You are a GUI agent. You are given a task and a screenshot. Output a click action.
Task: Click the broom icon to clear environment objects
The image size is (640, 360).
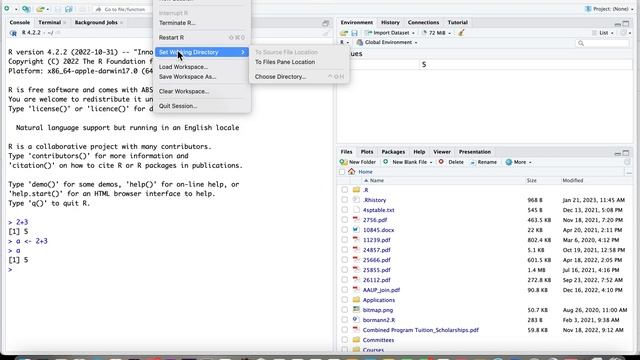click(x=461, y=33)
